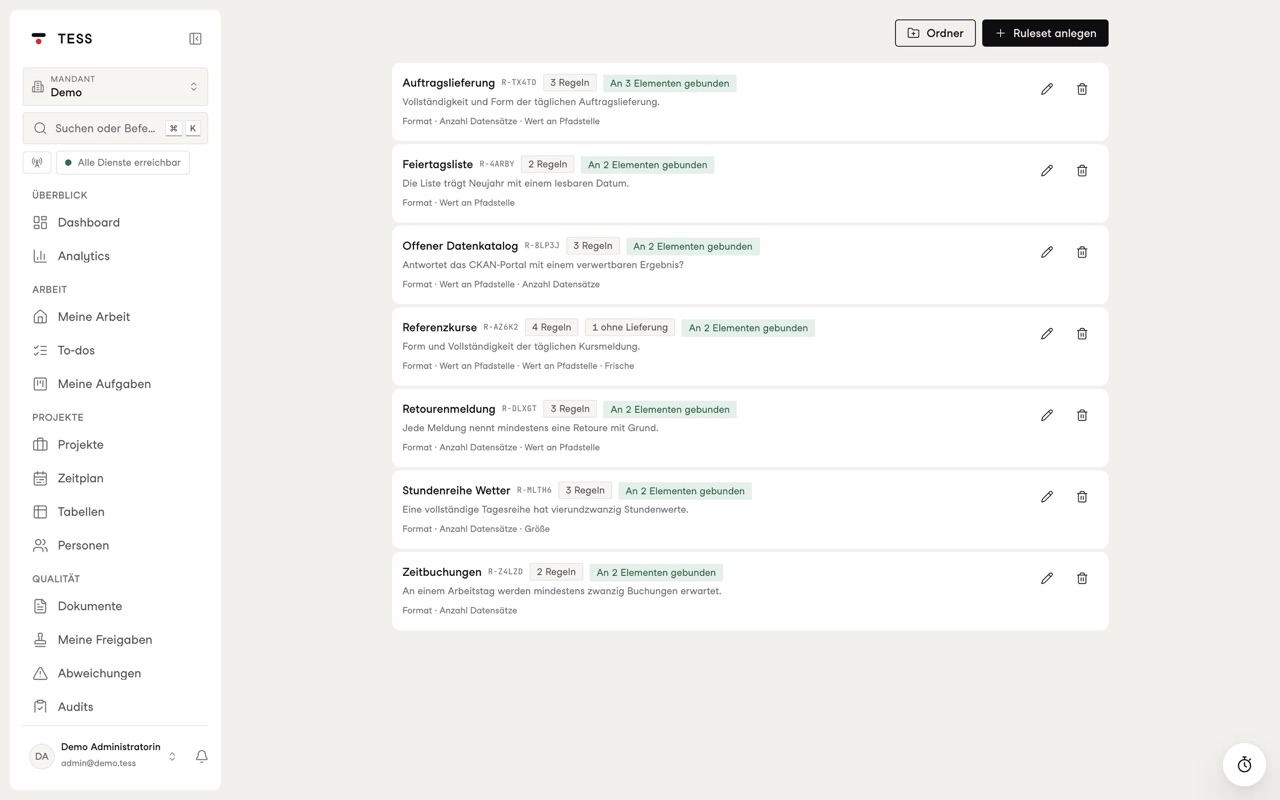Focus the Suchen oder Befehl search field
Screen dimensions: 1280x800
coord(115,128)
